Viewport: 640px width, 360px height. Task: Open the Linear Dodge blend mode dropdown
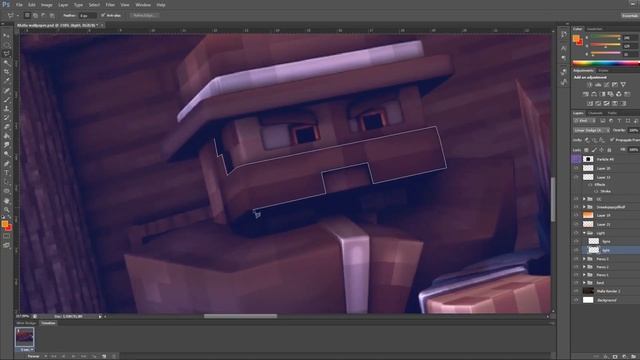coord(591,130)
